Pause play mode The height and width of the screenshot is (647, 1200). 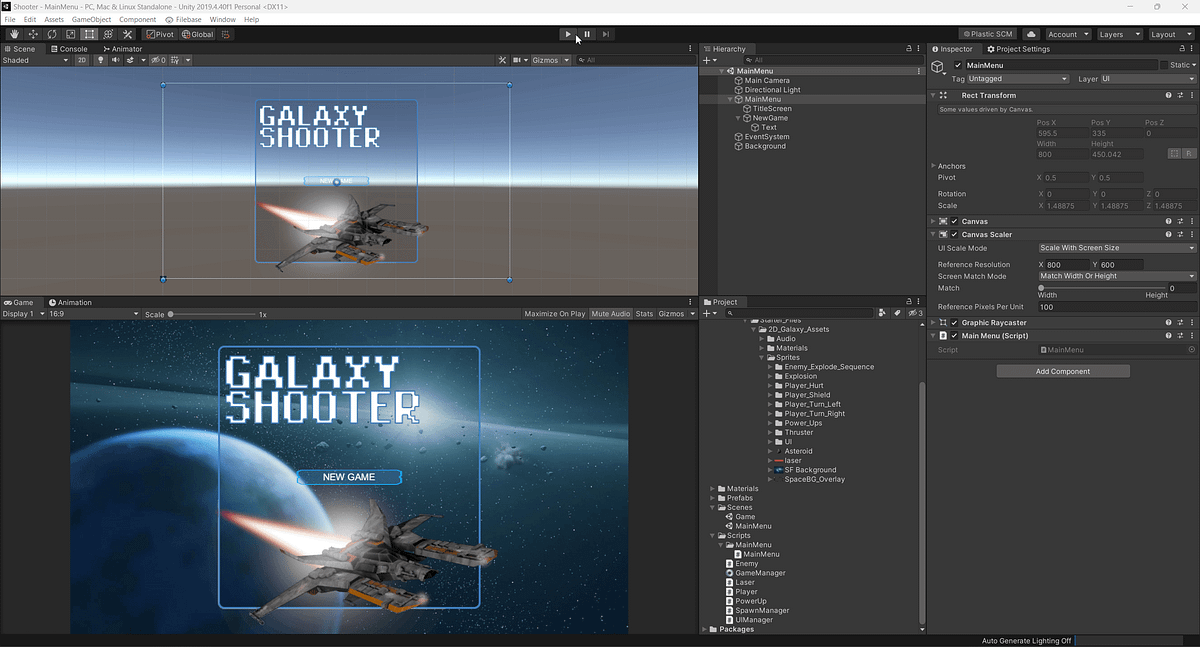(x=586, y=33)
